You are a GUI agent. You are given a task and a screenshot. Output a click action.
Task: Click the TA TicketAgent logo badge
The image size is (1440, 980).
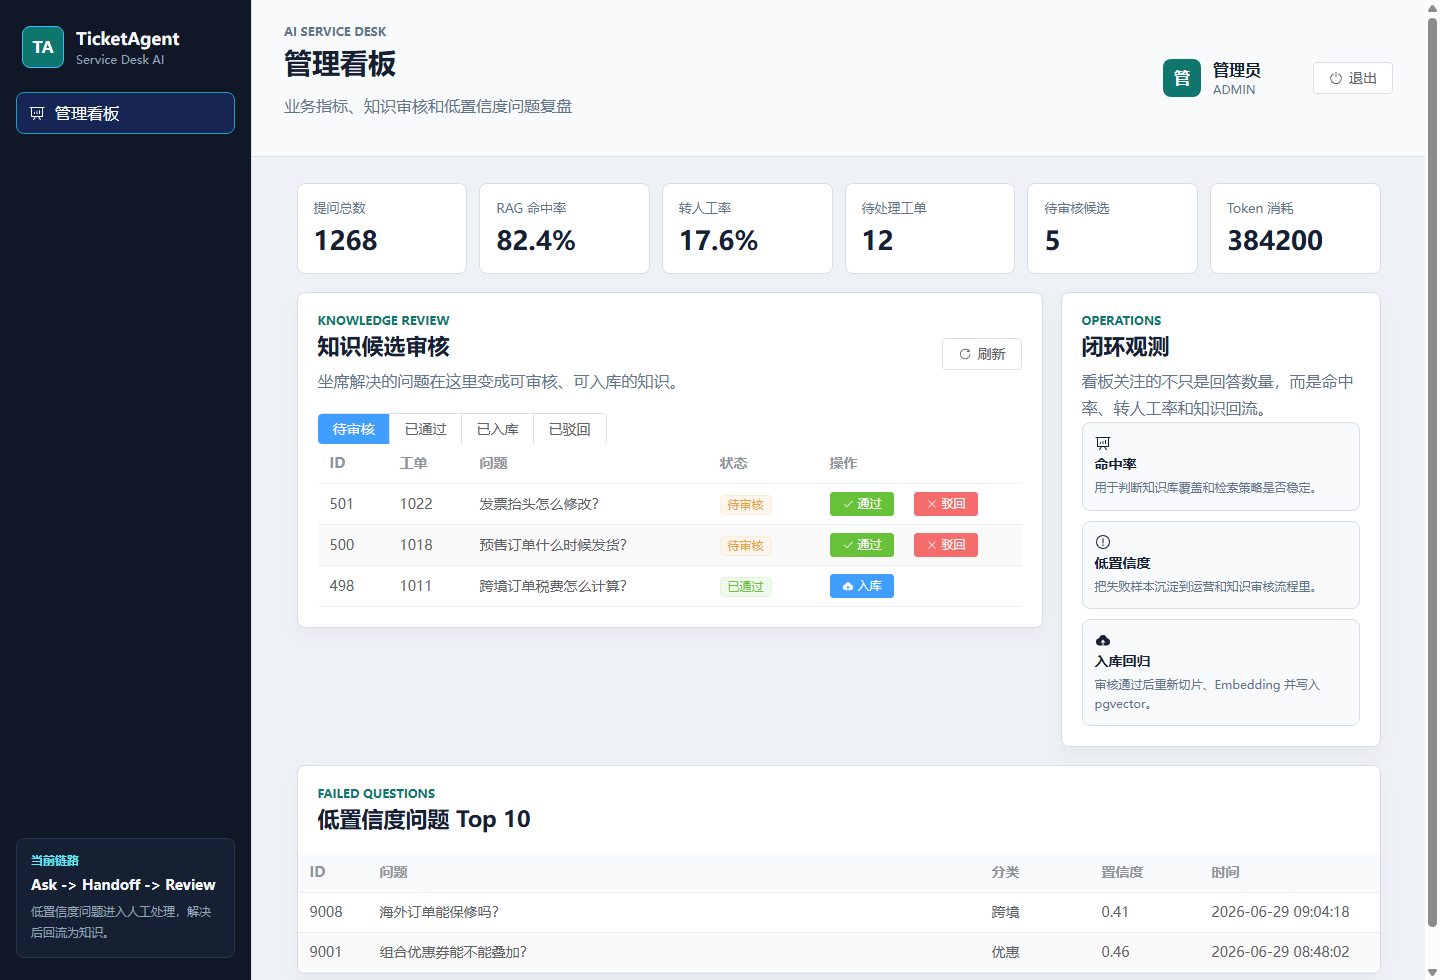click(x=43, y=47)
